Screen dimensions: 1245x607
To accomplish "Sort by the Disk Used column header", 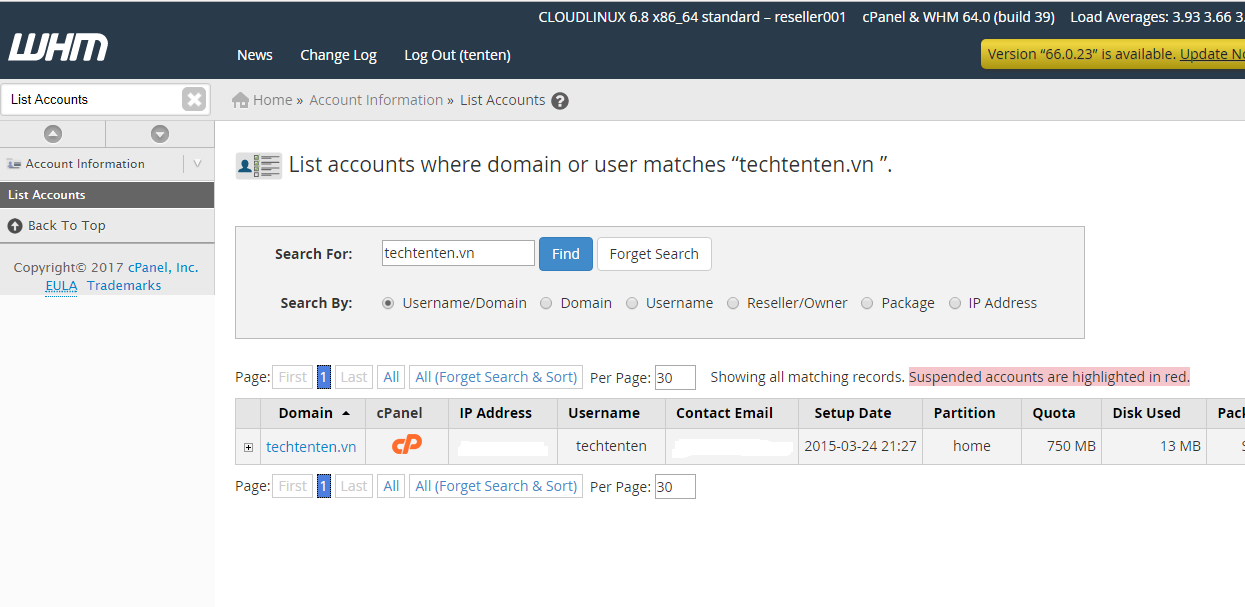I will pos(1147,413).
